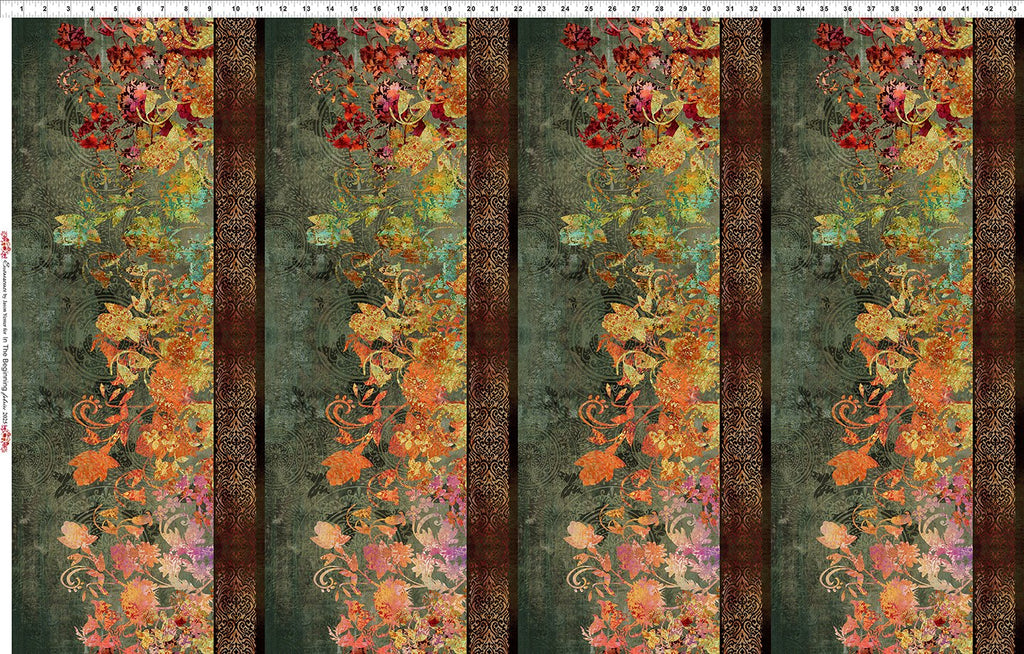The width and height of the screenshot is (1024, 654).
Task: Click the 10 inch mark on the ruler
Action: pyautogui.click(x=234, y=9)
